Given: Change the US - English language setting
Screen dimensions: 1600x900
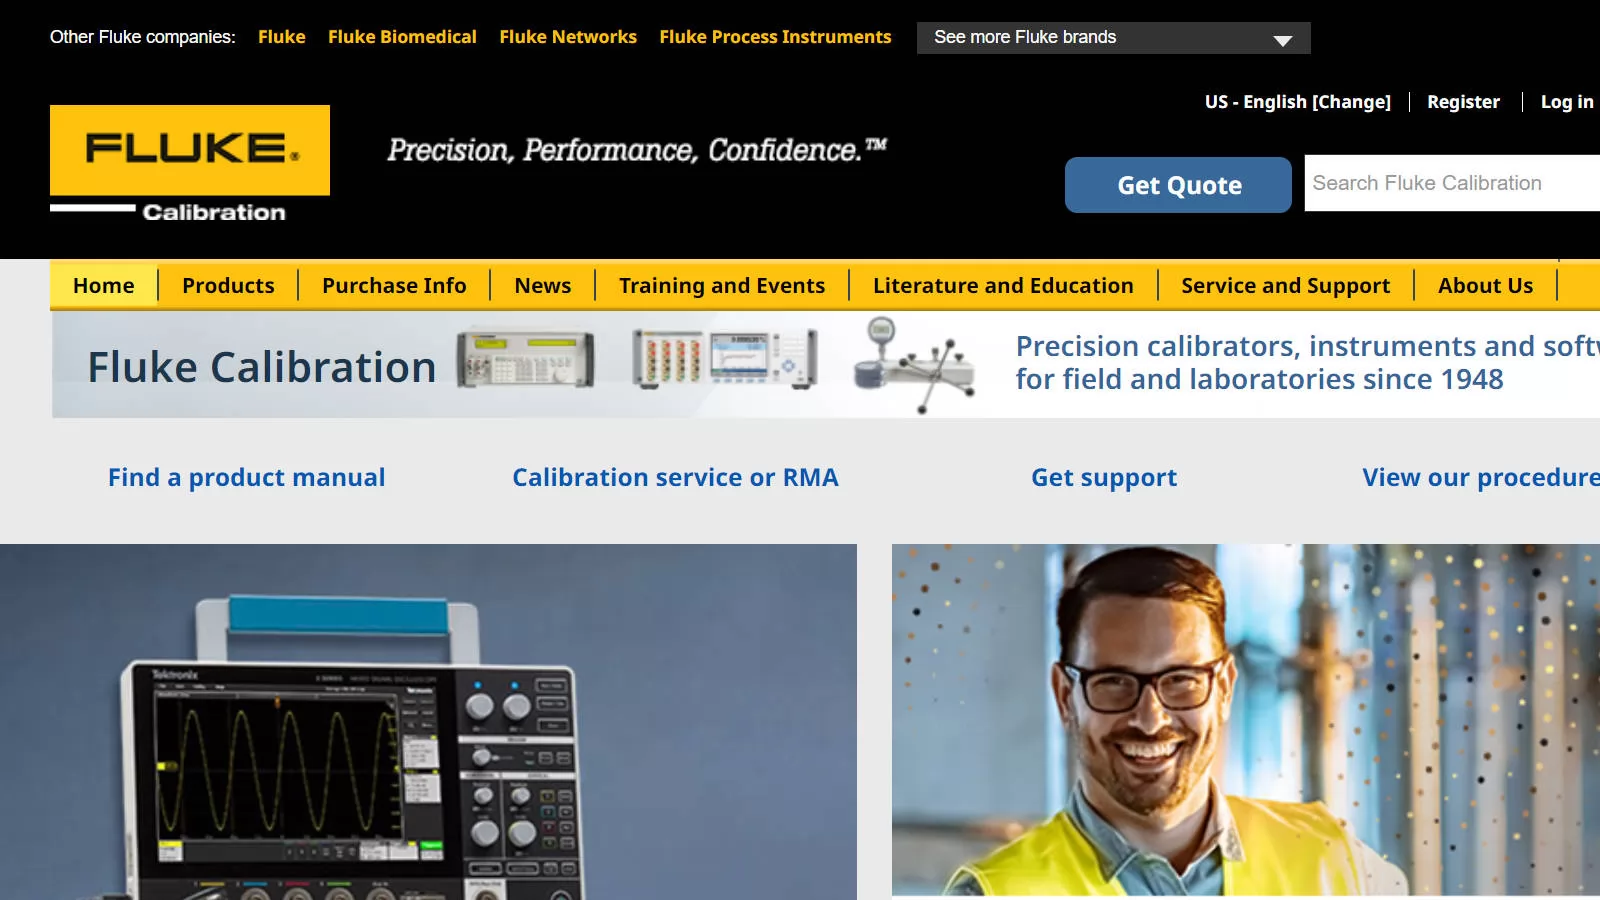Looking at the screenshot, I should coord(1297,102).
